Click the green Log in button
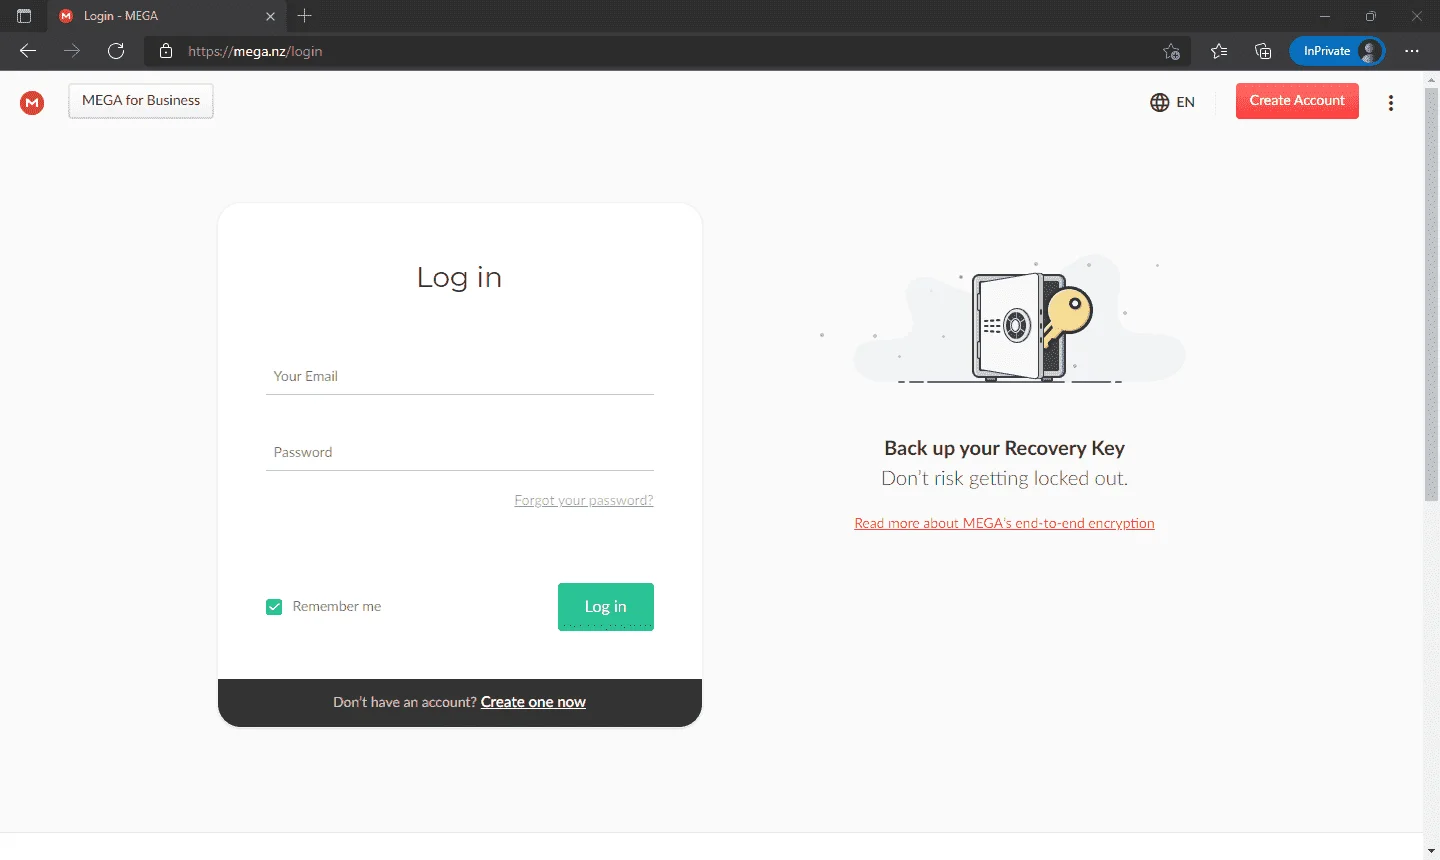Viewport: 1440px width, 860px height. pos(606,607)
